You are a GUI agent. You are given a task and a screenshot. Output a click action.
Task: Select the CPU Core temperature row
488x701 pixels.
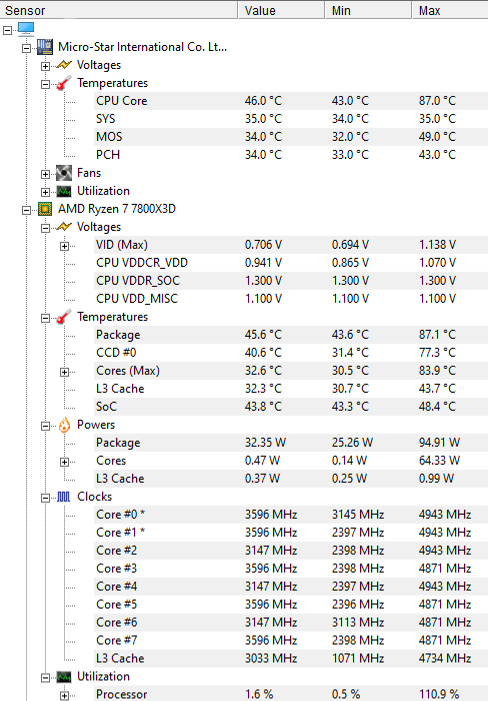point(291,101)
